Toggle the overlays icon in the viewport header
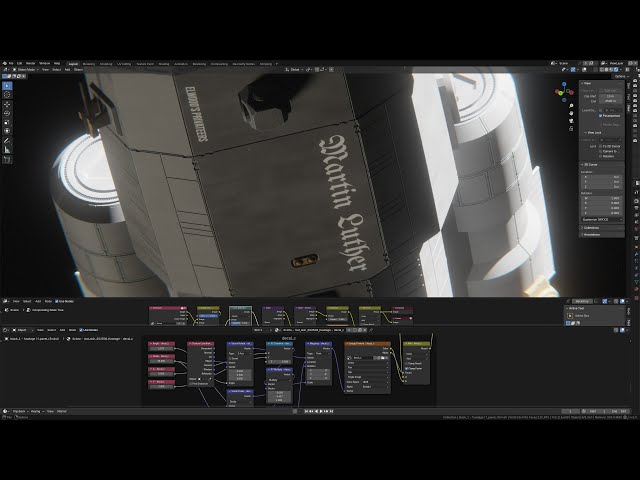The width and height of the screenshot is (640, 480). [x=584, y=70]
